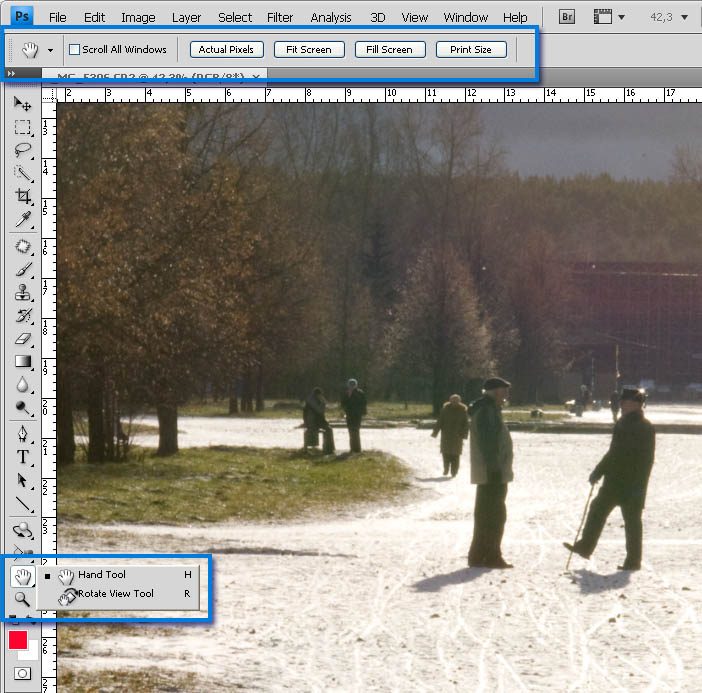
Task: Select the Horizontal Type tool
Action: [x=22, y=457]
